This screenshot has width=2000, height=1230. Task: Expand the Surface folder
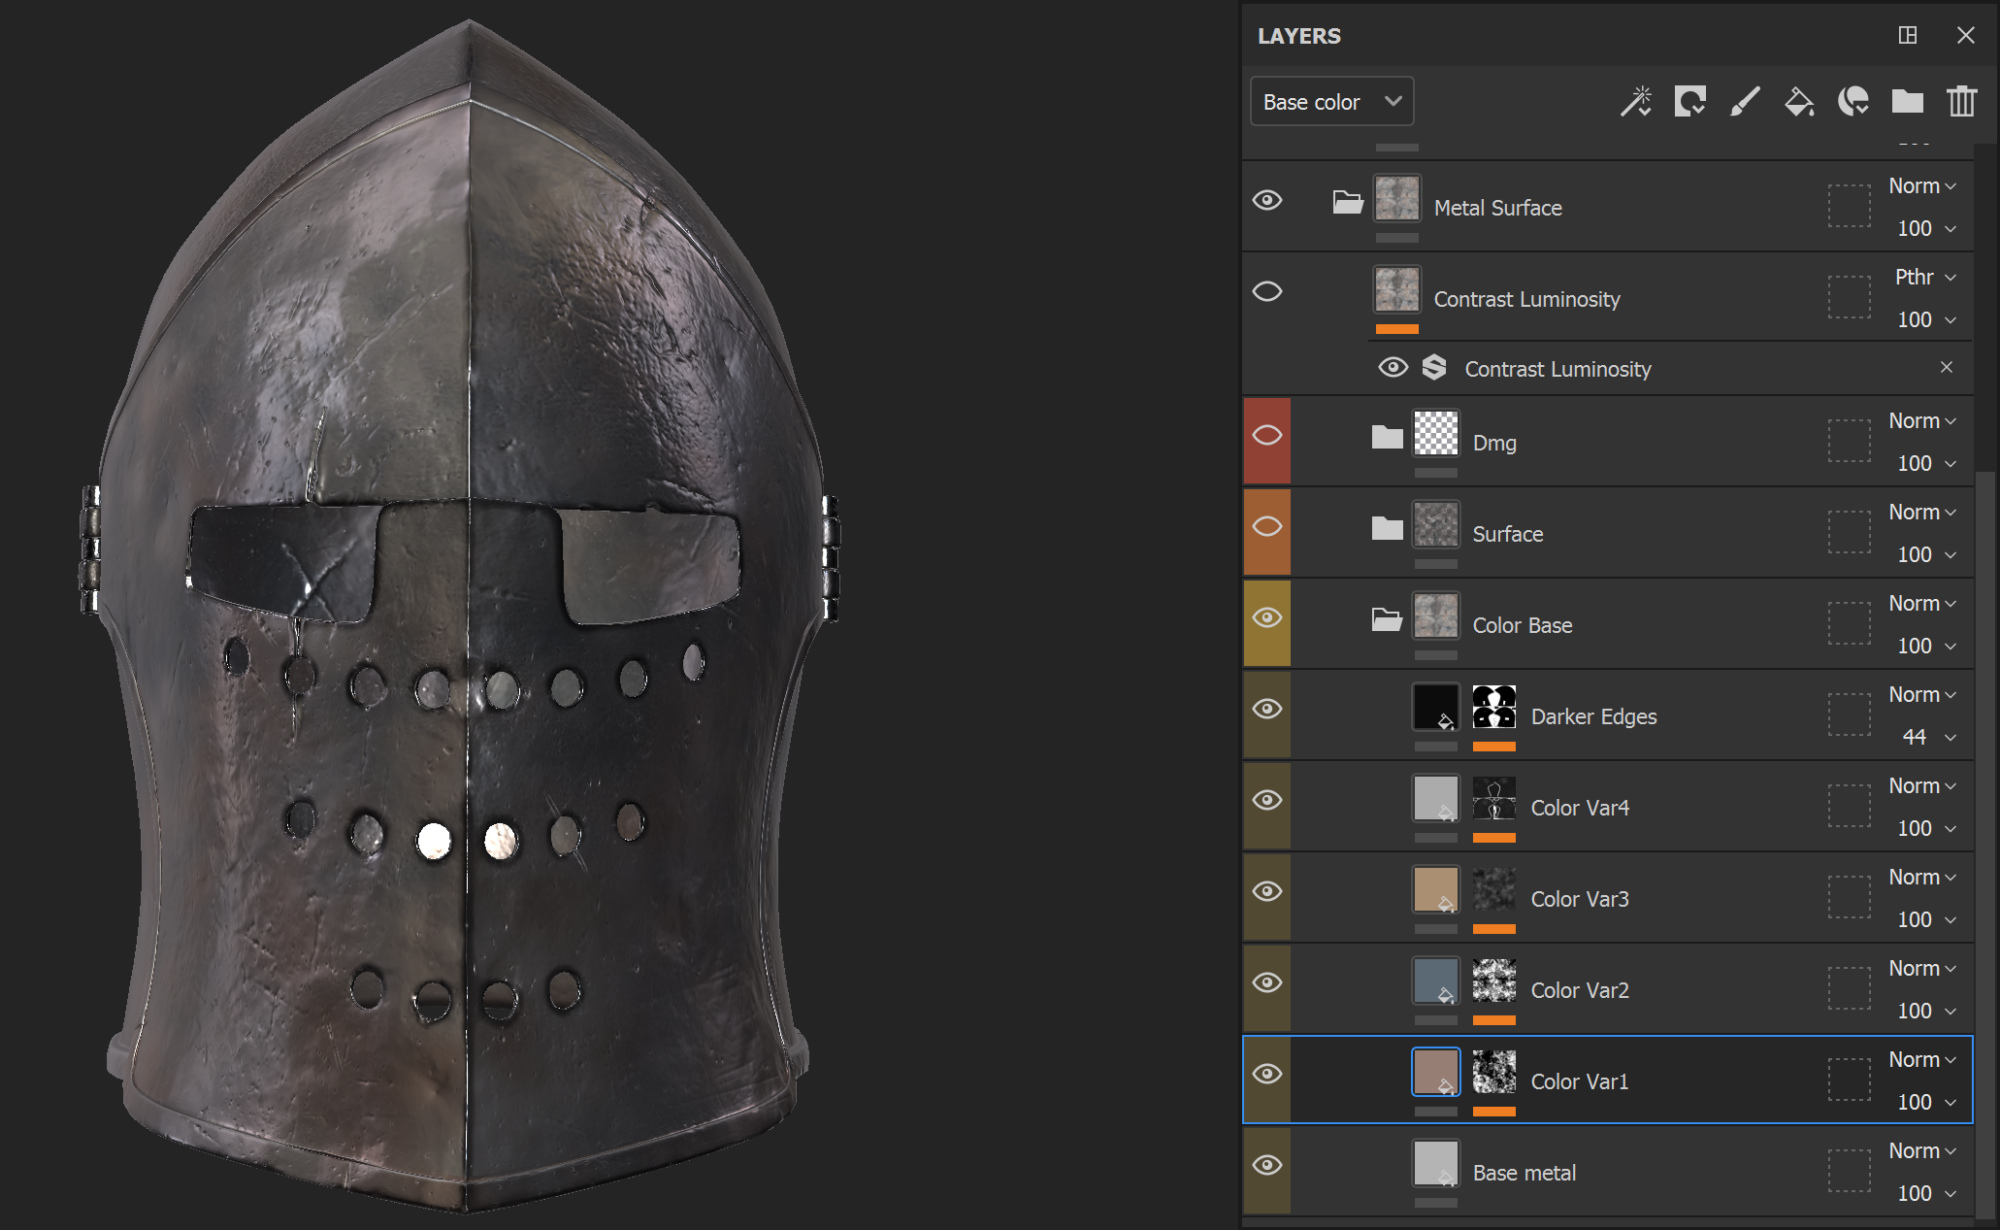click(1386, 528)
